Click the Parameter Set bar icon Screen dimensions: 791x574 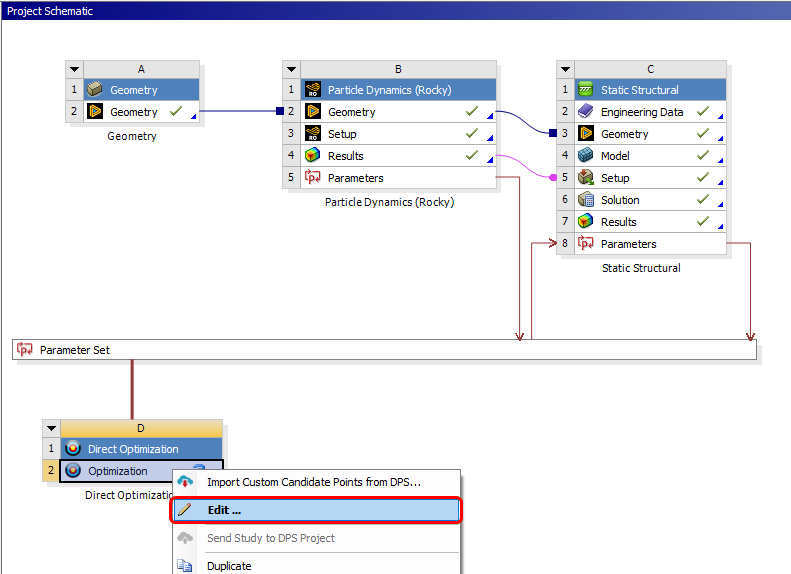[x=25, y=350]
